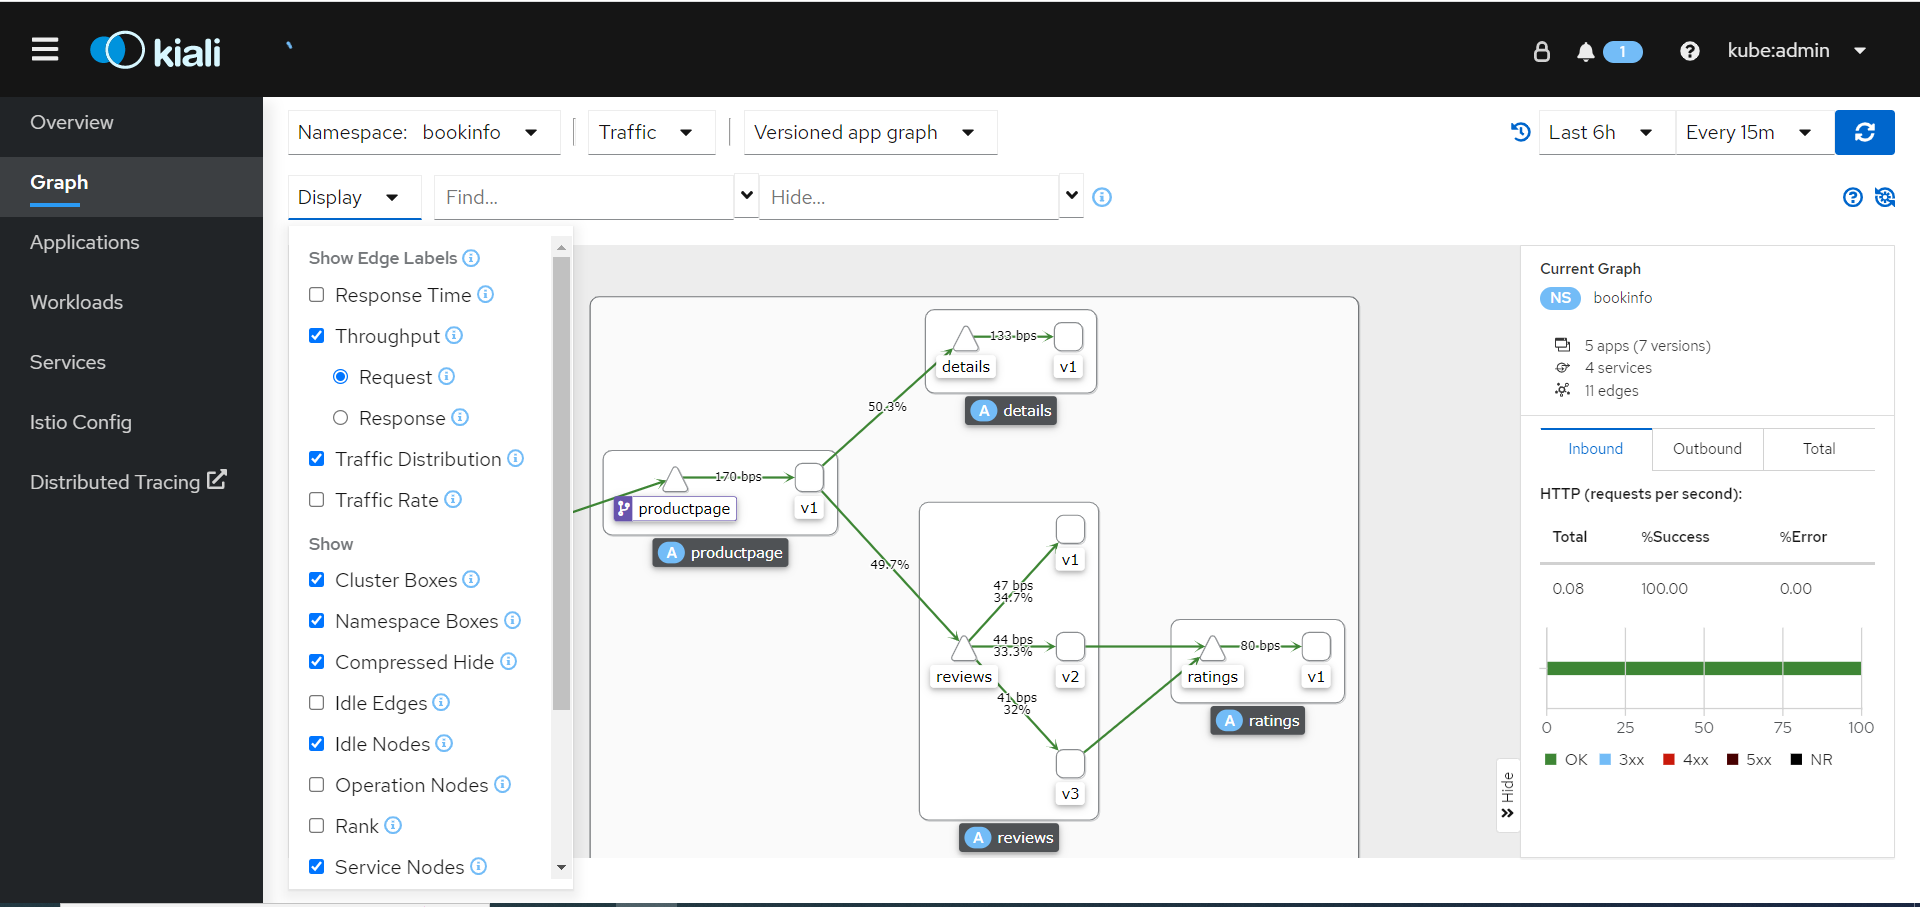
Task: Switch to the Outbound tab
Action: pos(1707,449)
